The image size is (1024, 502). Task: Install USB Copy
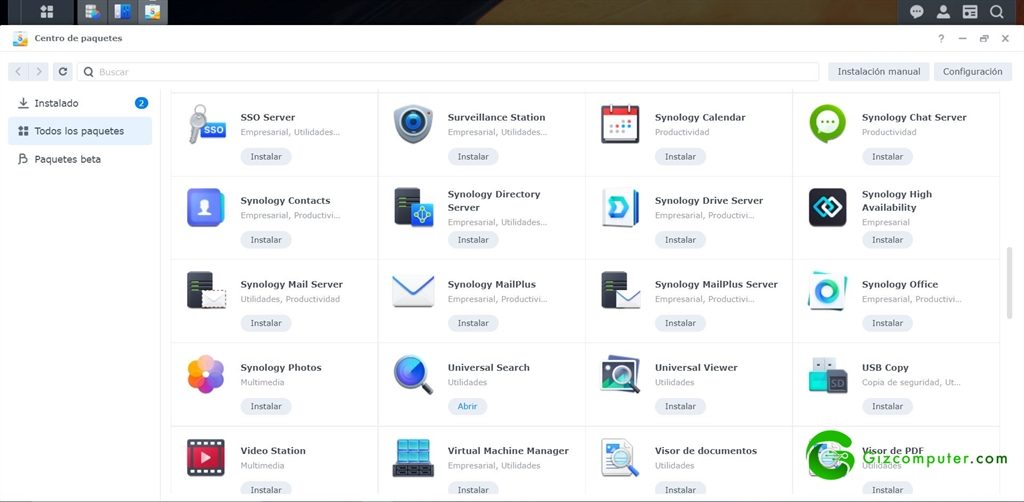[x=888, y=406]
